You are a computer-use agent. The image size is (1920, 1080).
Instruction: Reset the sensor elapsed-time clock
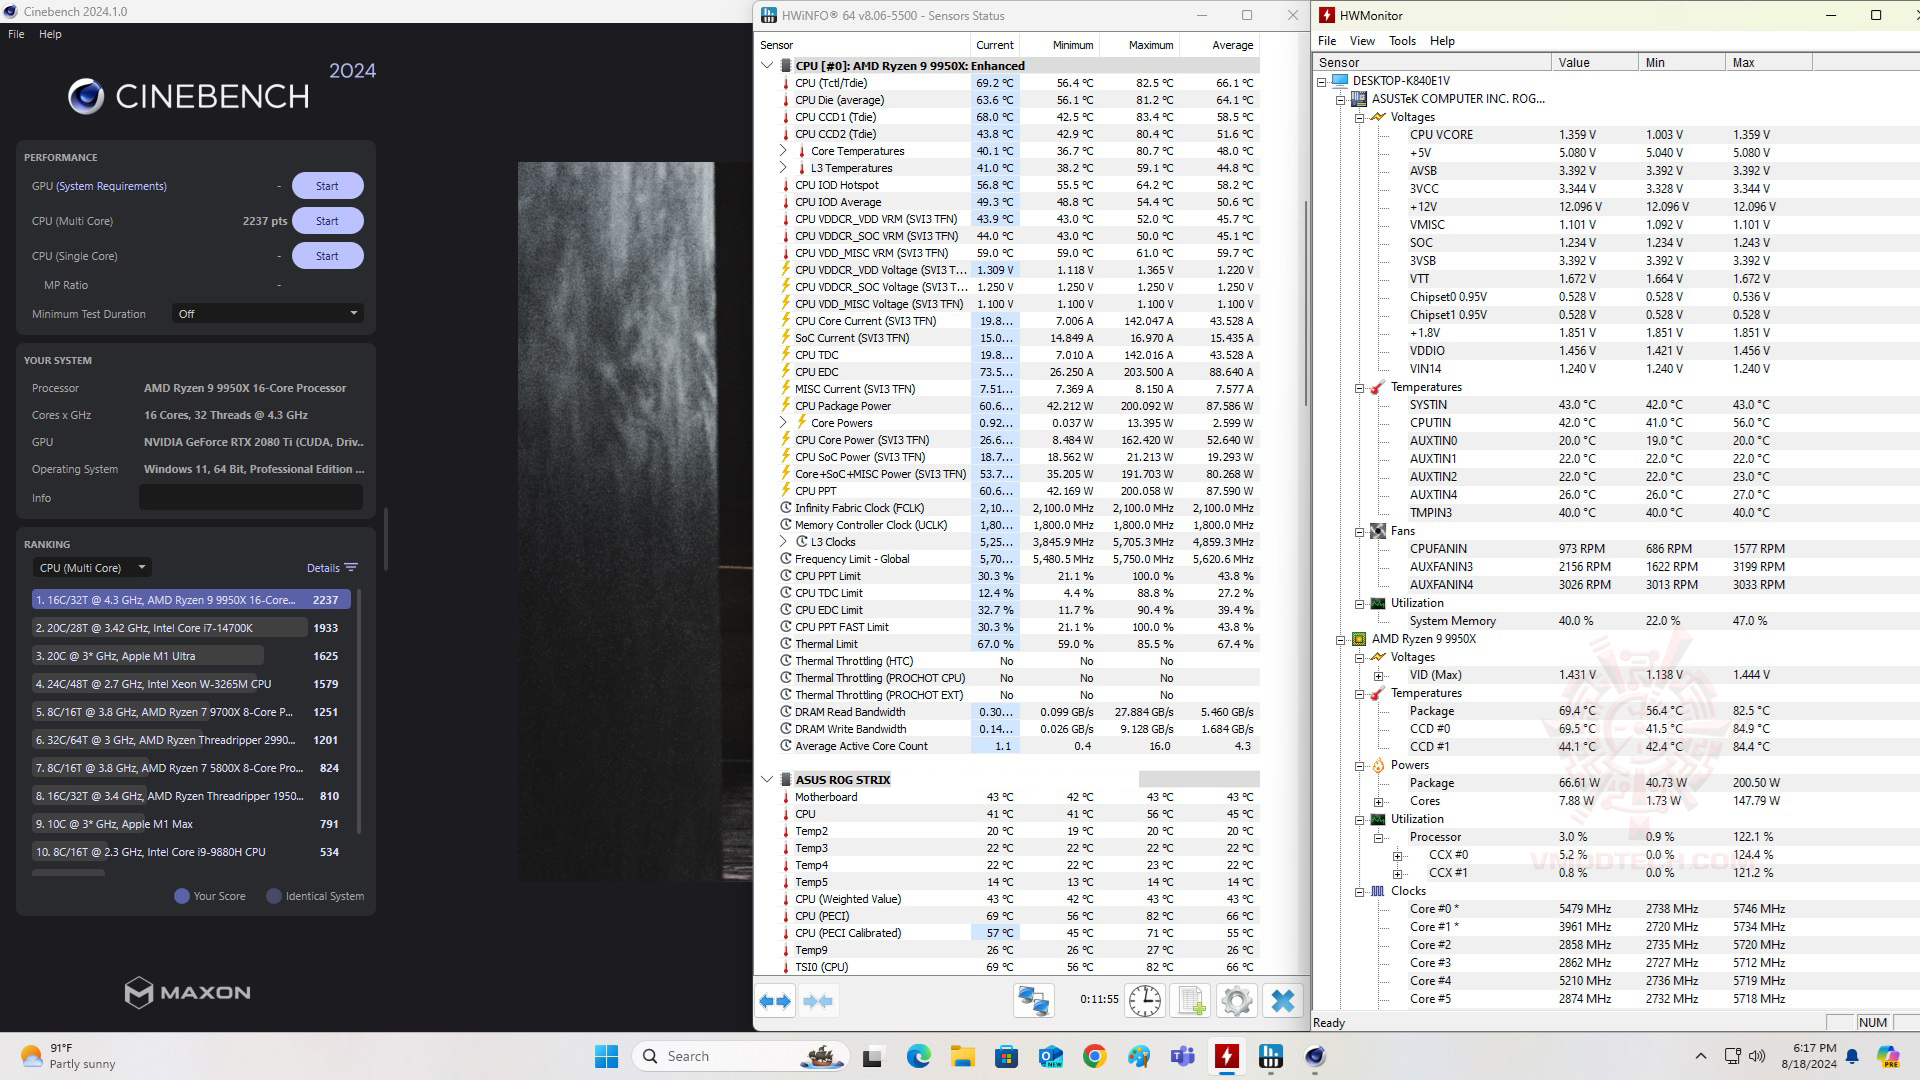[1145, 1001]
